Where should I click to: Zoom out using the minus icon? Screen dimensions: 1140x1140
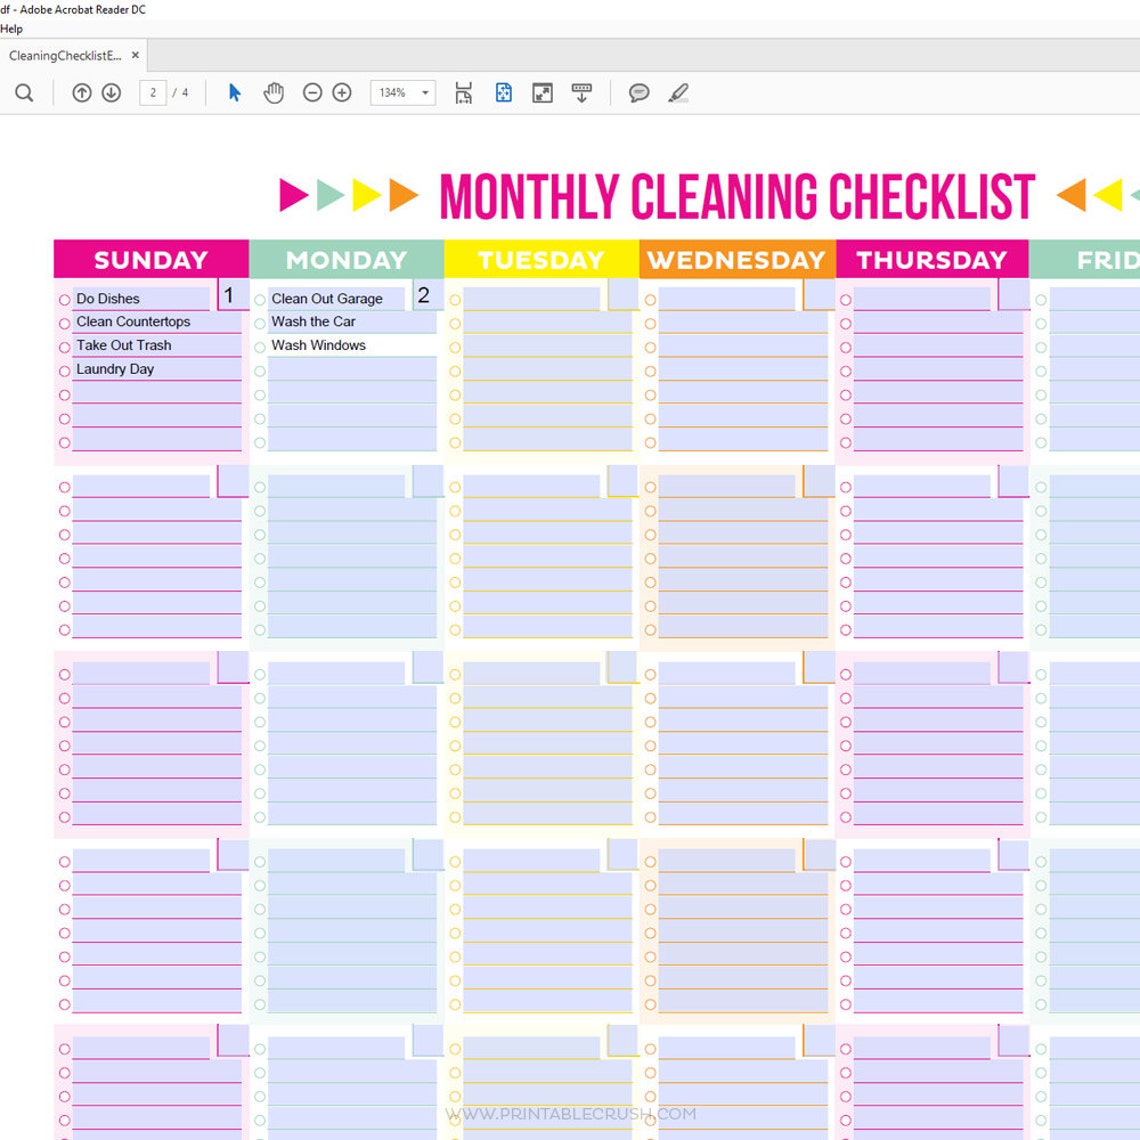pos(312,92)
